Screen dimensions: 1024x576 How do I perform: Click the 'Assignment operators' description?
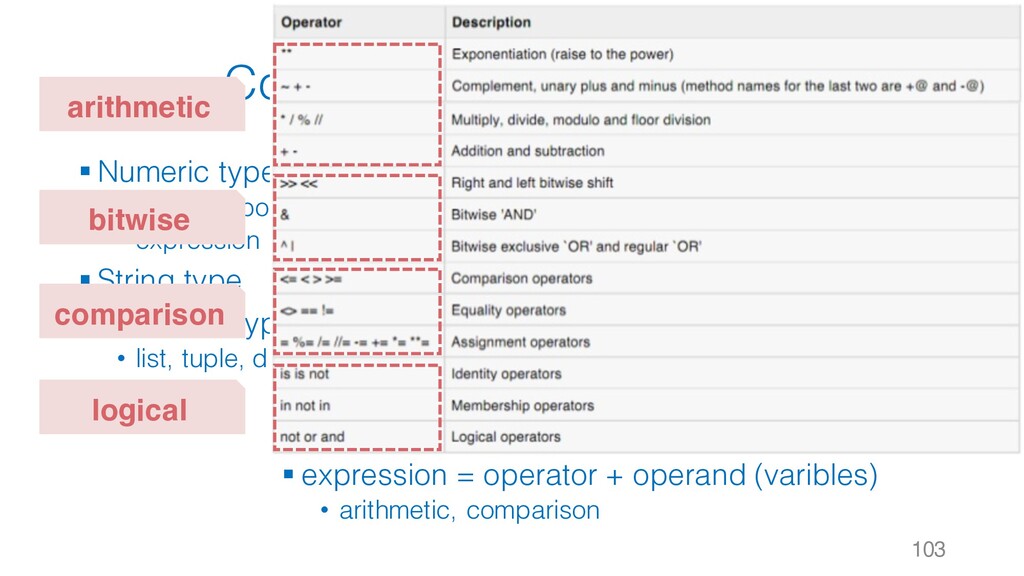tap(521, 342)
